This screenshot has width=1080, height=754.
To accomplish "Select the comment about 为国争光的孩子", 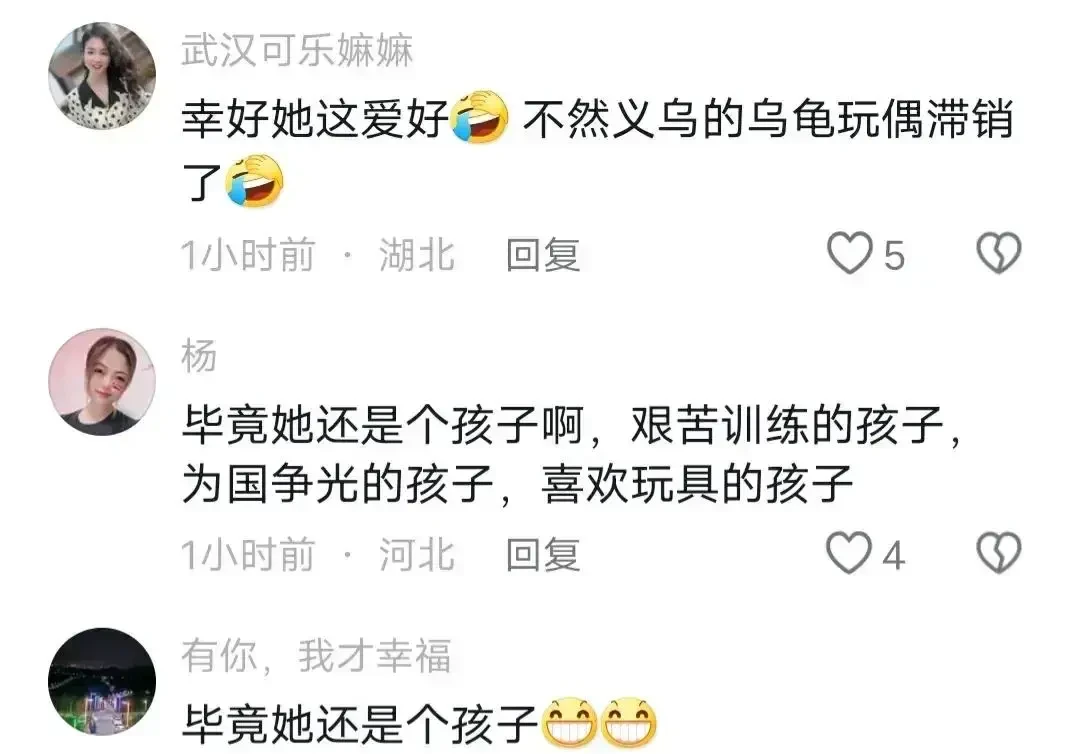I will 572,454.
